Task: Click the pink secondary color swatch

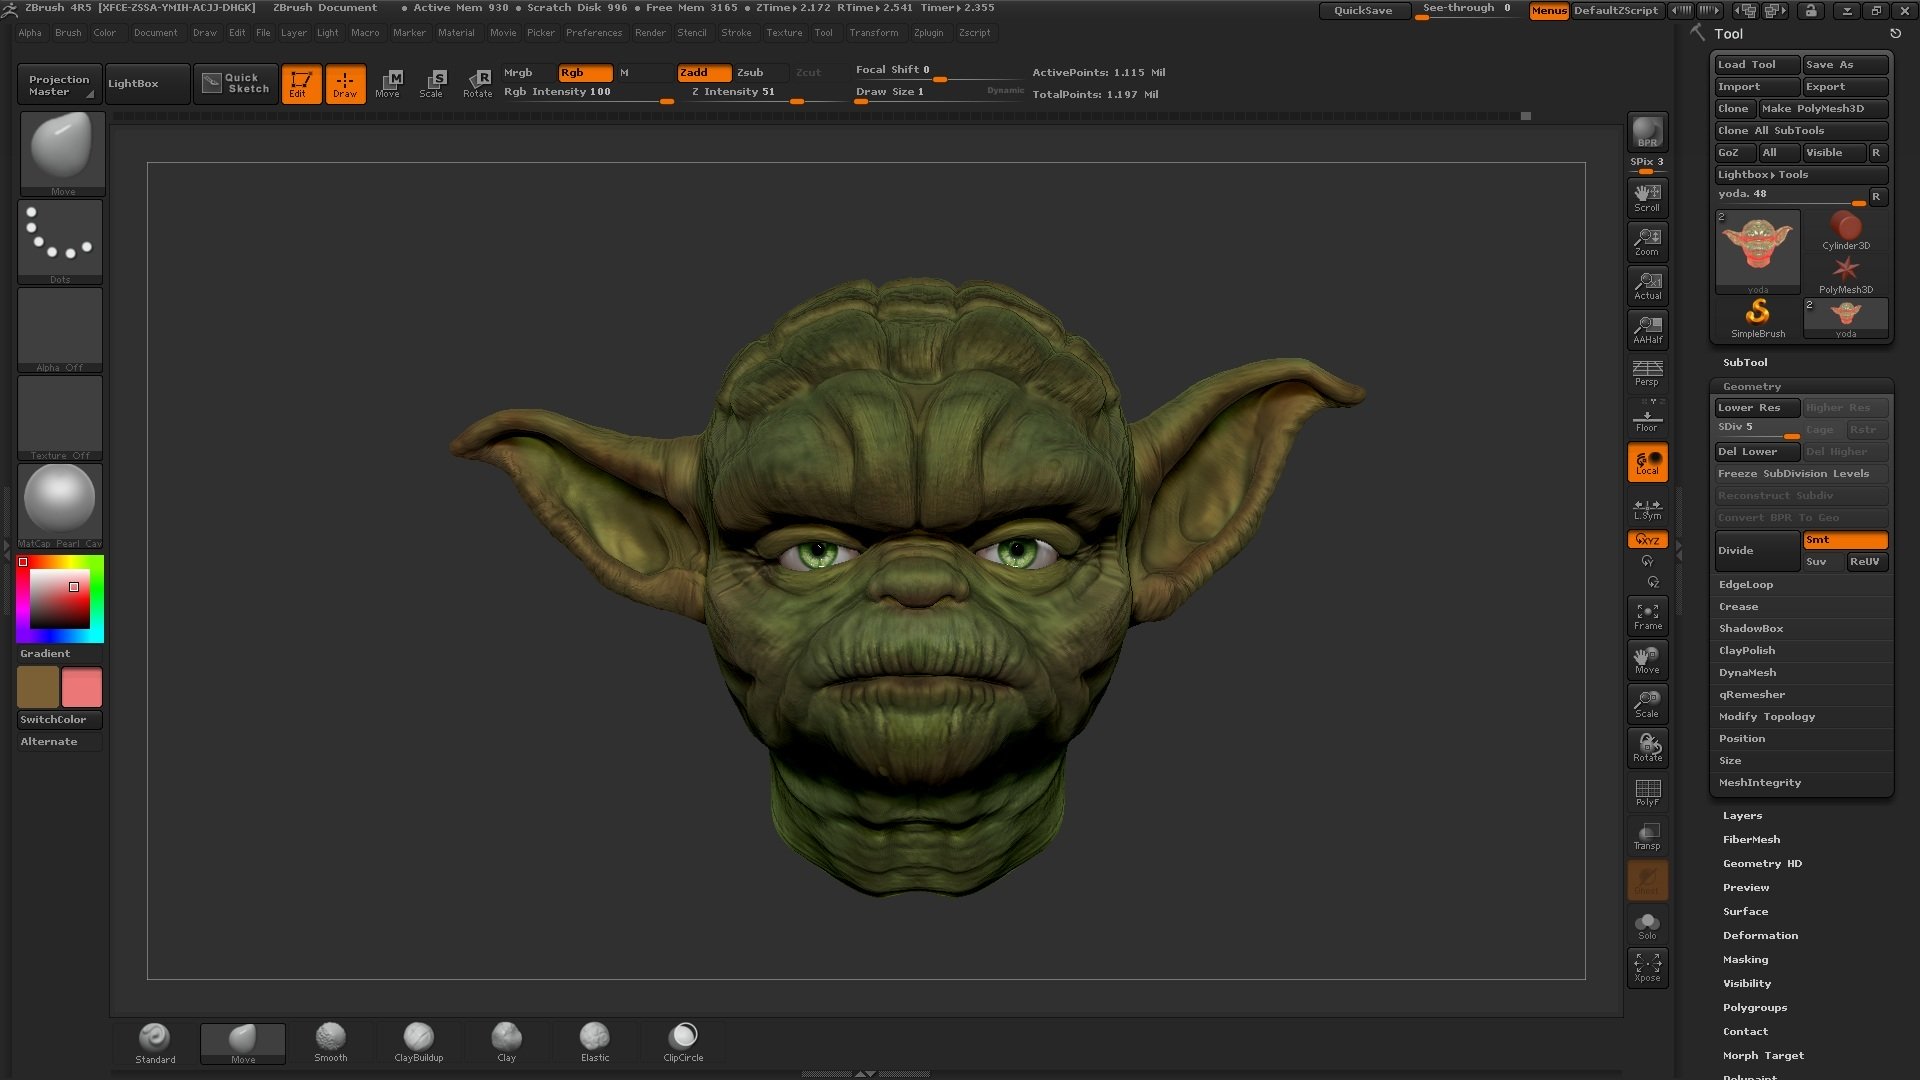Action: (x=82, y=688)
